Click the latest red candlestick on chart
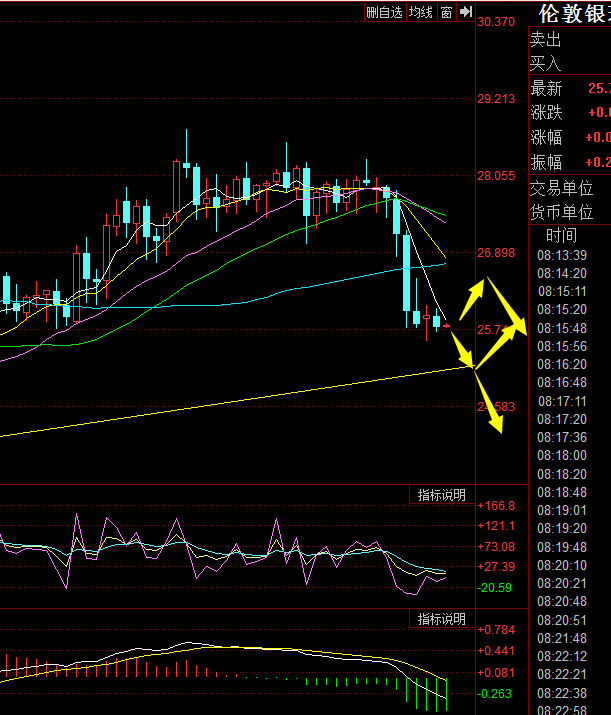This screenshot has width=611, height=715. tap(447, 326)
